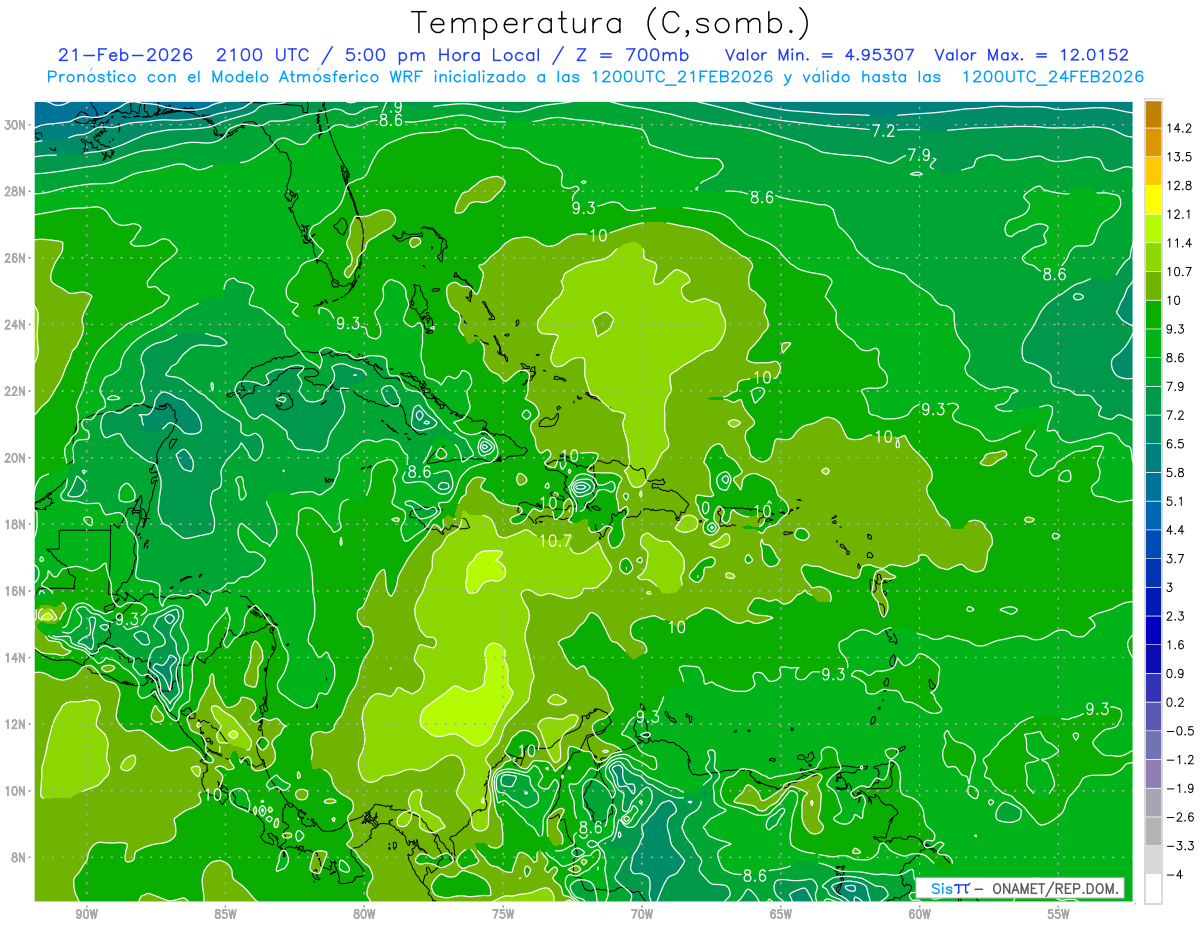Click the '12N' latitude axis label
Image resolution: width=1200 pixels, height=927 pixels.
click(17, 724)
